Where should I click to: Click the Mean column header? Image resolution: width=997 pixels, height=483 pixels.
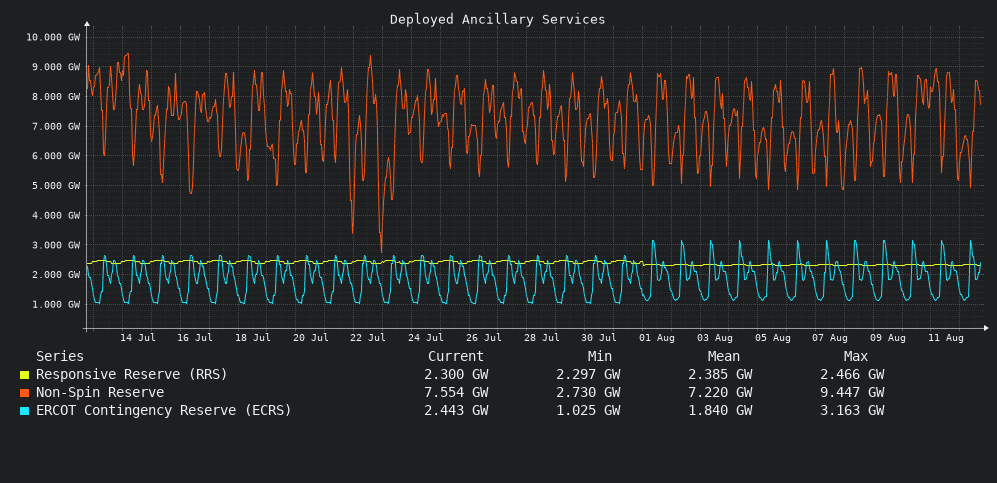[x=724, y=357]
